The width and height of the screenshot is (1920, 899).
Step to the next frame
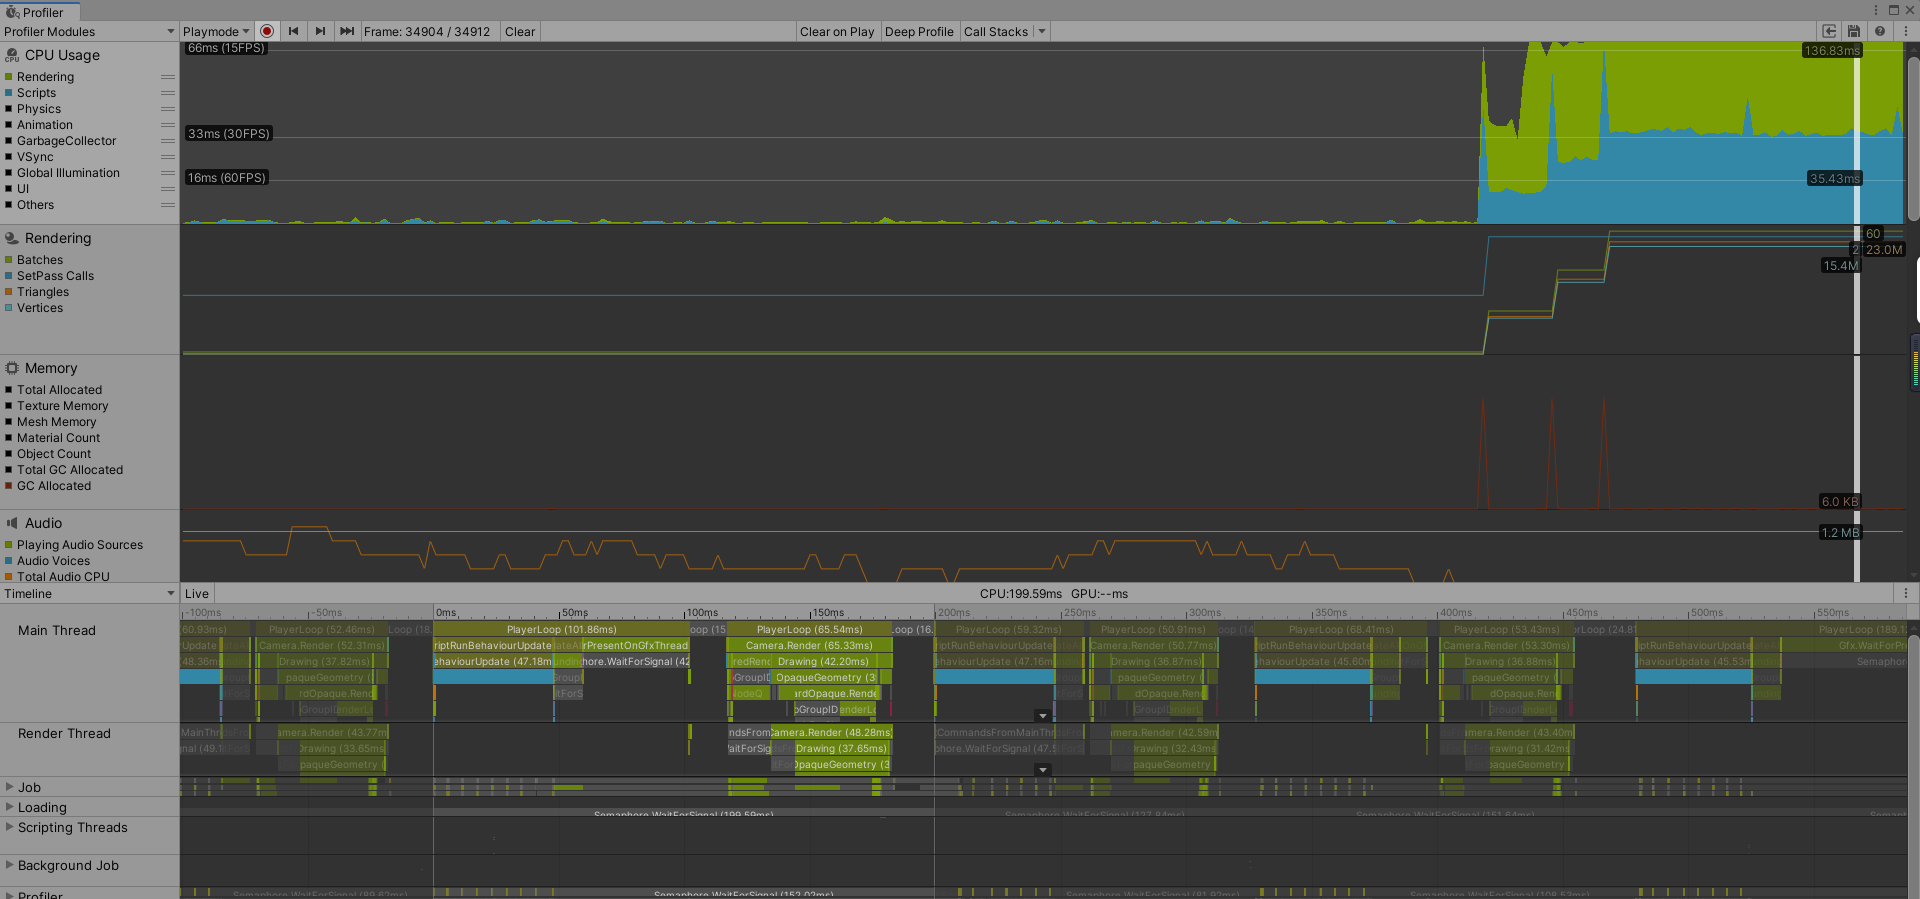coord(320,31)
